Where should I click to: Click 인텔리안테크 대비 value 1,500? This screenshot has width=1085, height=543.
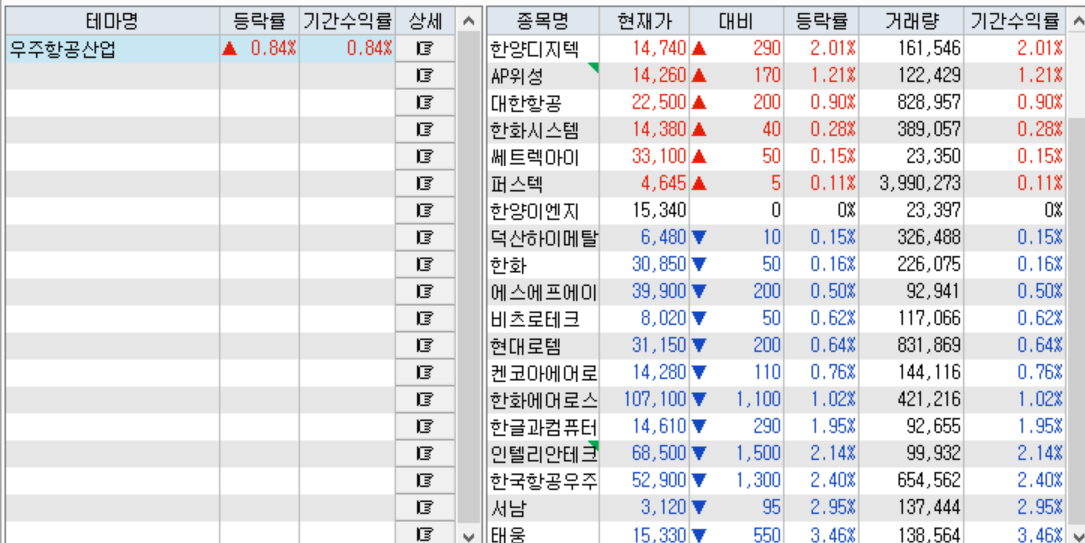pyautogui.click(x=758, y=453)
